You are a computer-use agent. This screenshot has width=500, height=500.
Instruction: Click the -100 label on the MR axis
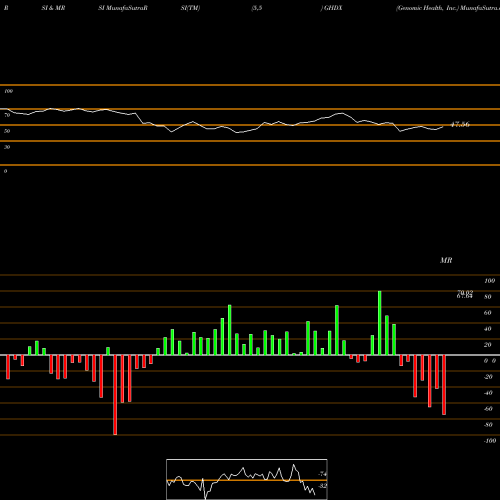(x=490, y=441)
